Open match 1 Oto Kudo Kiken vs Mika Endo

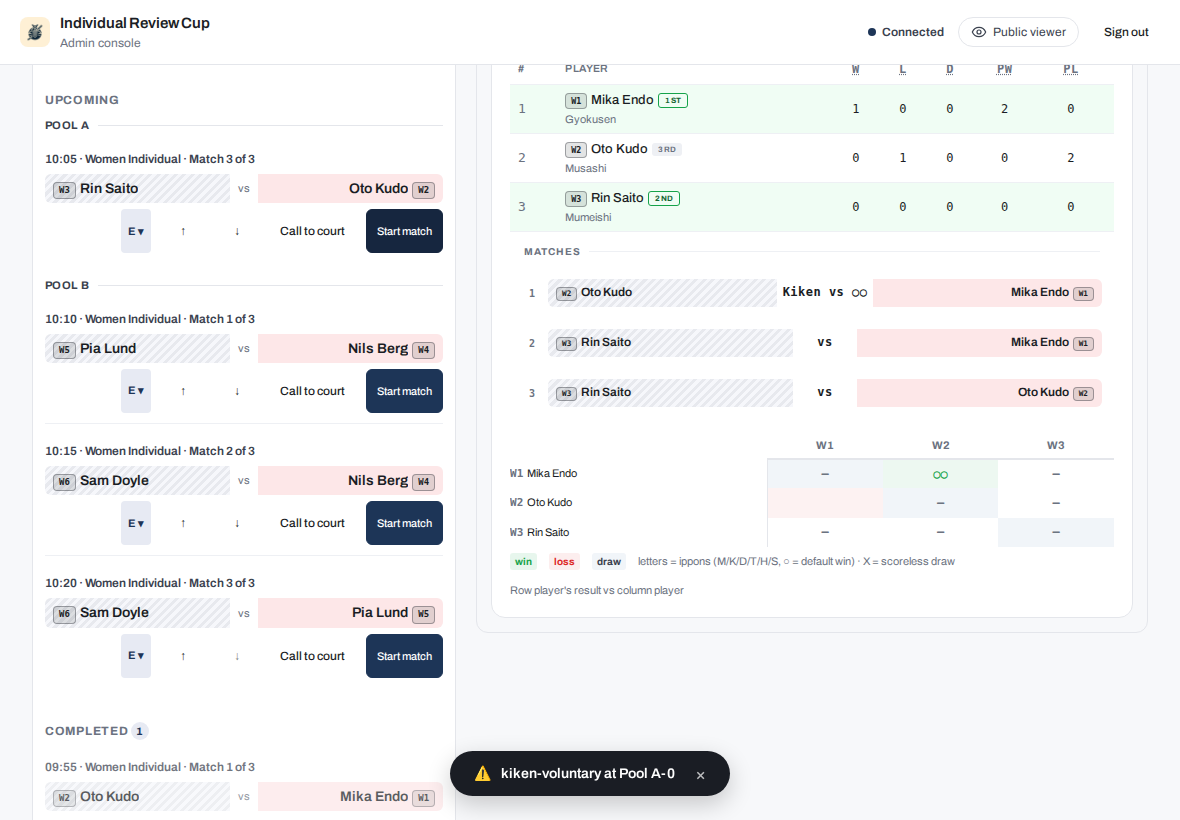click(x=813, y=293)
